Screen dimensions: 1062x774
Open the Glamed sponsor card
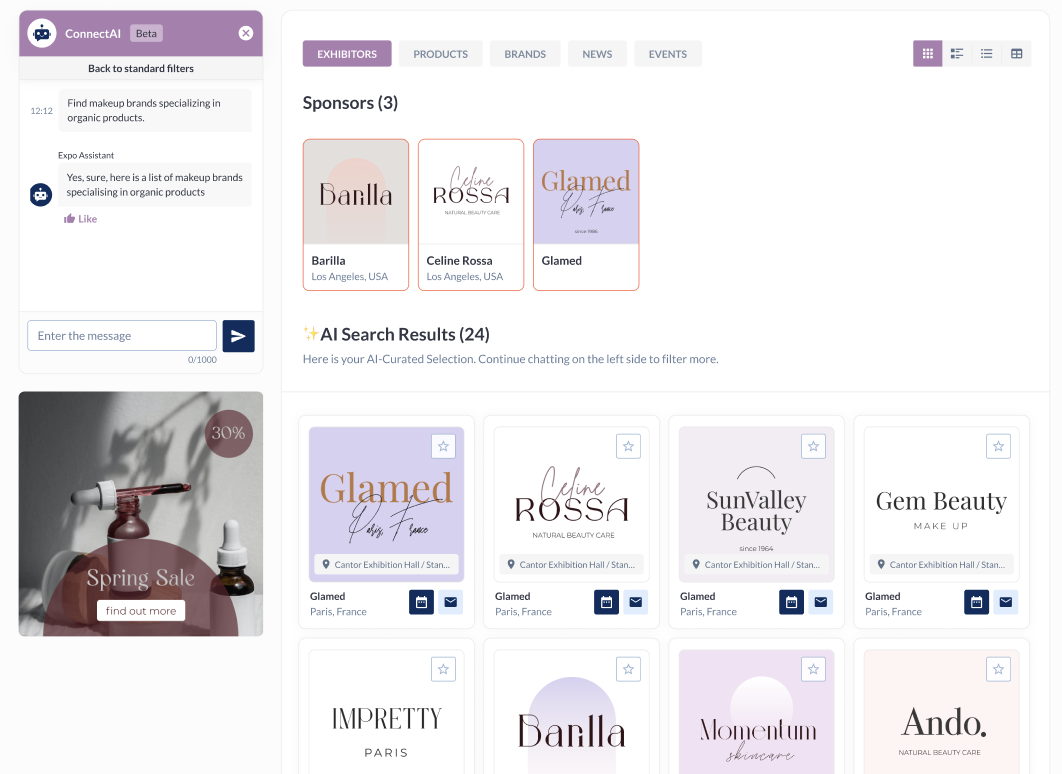(586, 215)
